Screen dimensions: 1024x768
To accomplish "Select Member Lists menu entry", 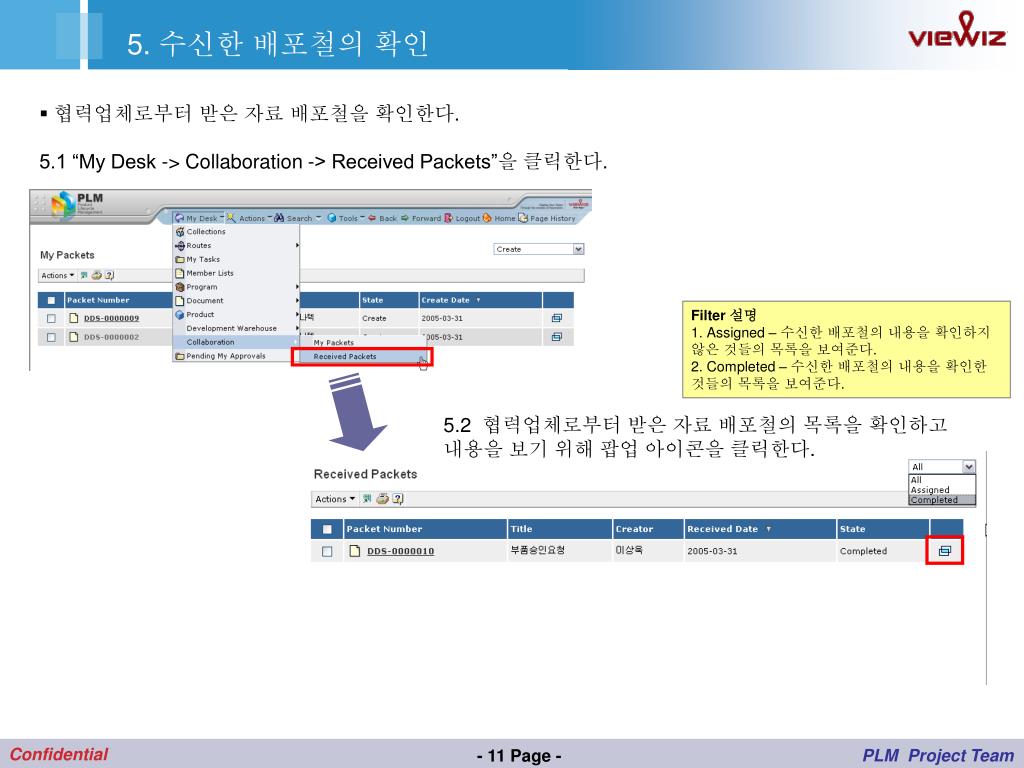I will tap(236, 273).
